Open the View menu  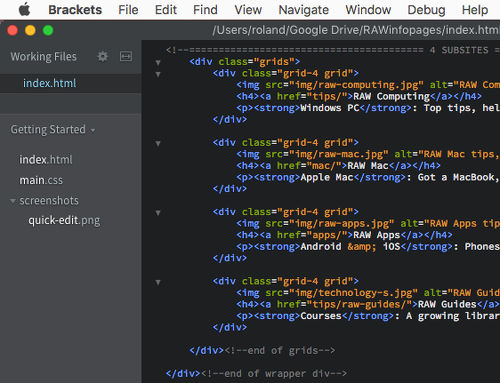(x=248, y=10)
